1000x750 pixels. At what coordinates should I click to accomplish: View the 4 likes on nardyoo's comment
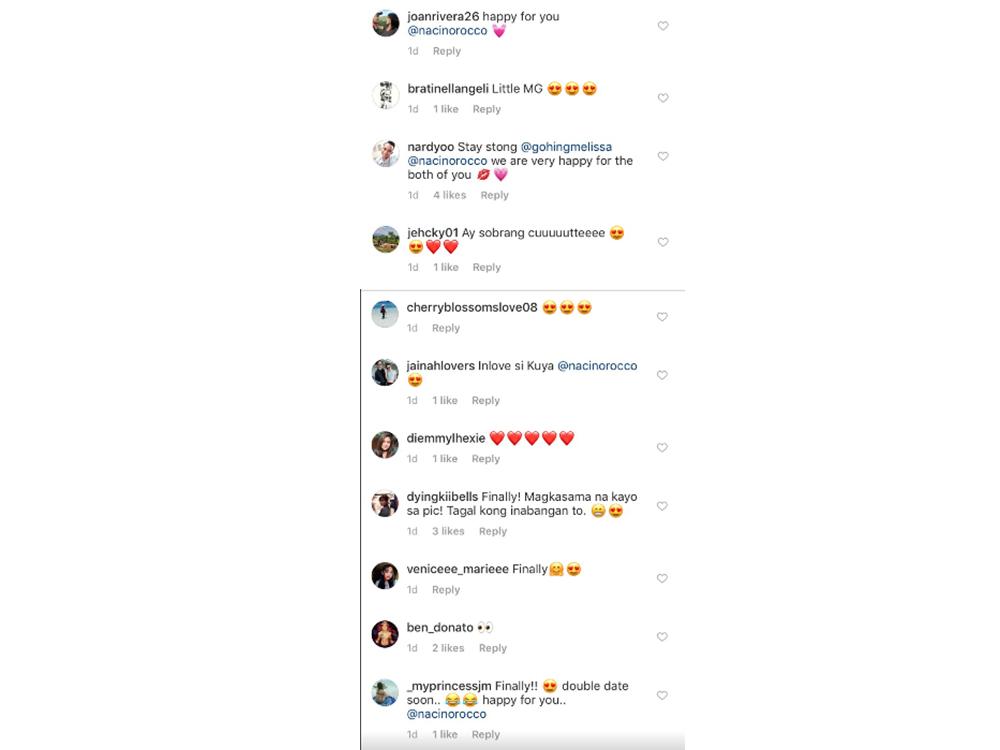point(450,195)
